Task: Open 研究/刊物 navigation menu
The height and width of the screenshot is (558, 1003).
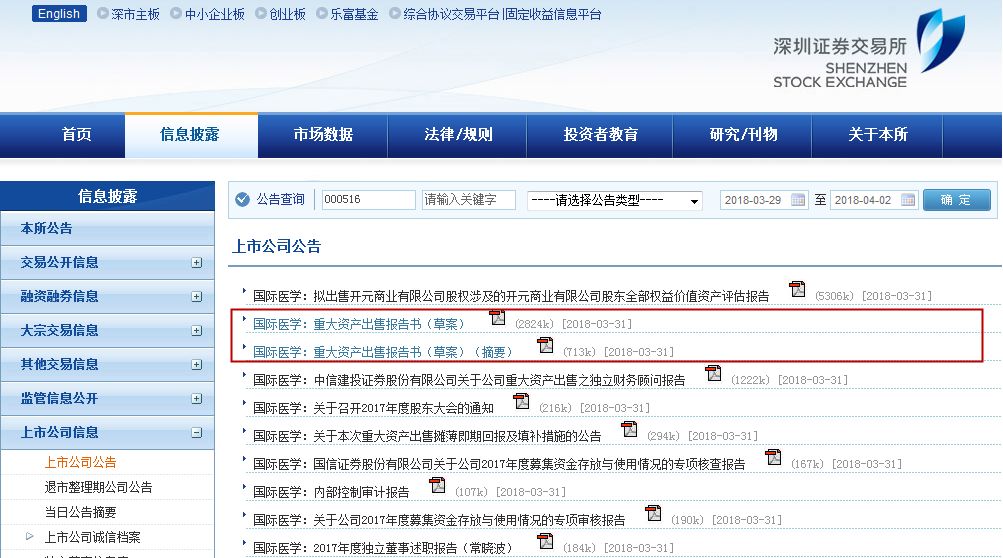Action: [x=743, y=134]
